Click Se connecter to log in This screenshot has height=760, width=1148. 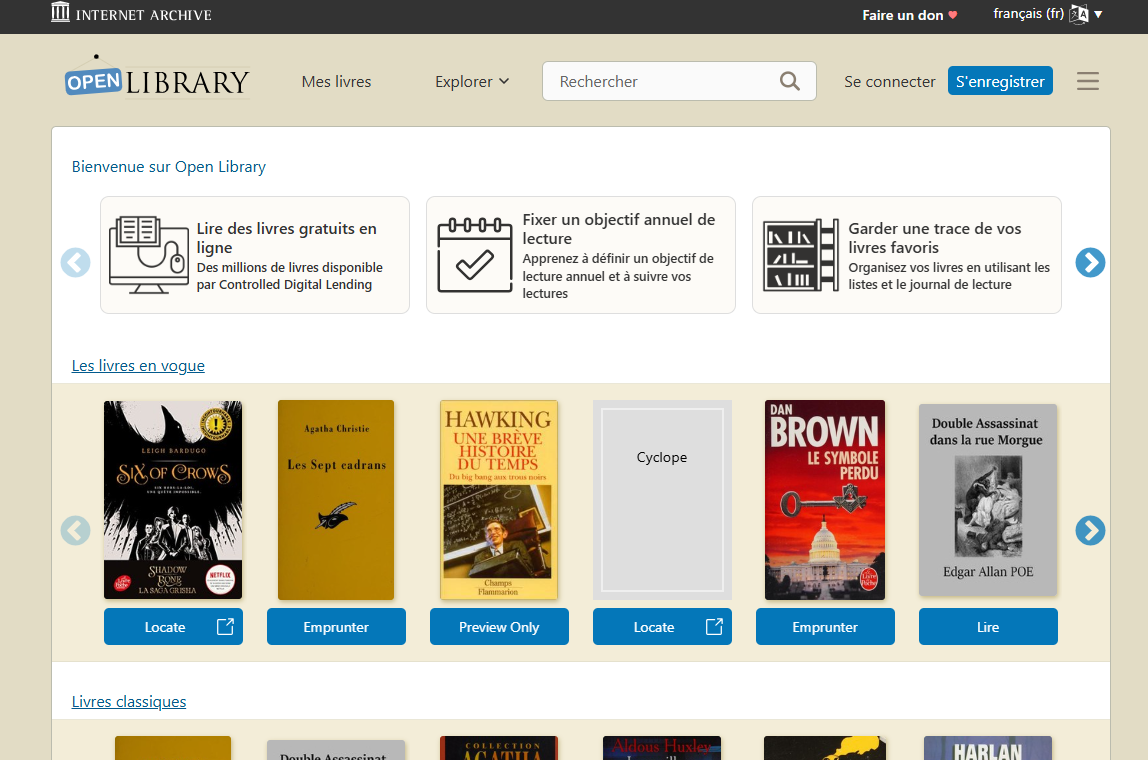890,81
